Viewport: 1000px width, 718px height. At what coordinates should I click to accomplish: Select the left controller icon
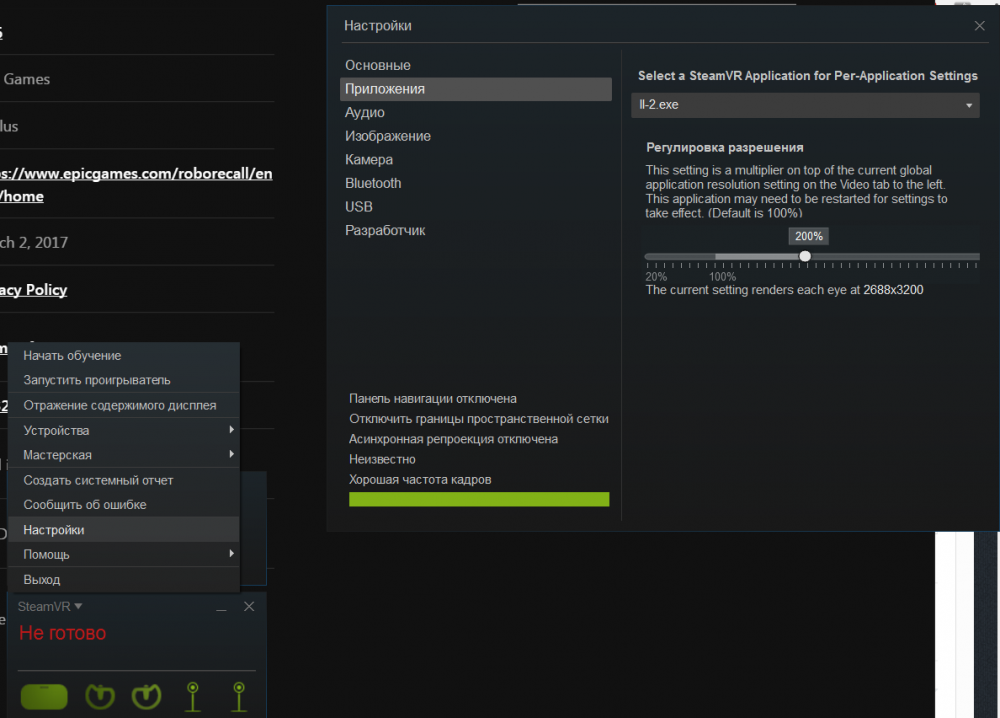pos(99,696)
